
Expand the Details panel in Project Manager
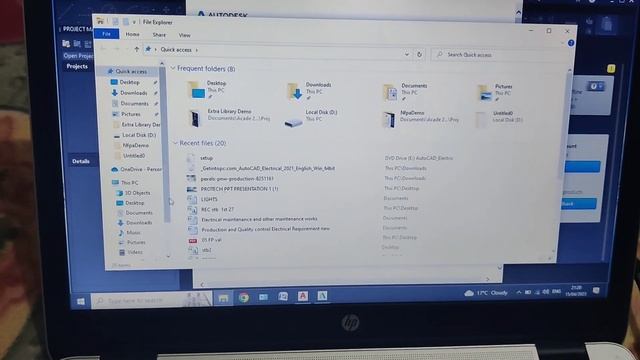pyautogui.click(x=80, y=161)
